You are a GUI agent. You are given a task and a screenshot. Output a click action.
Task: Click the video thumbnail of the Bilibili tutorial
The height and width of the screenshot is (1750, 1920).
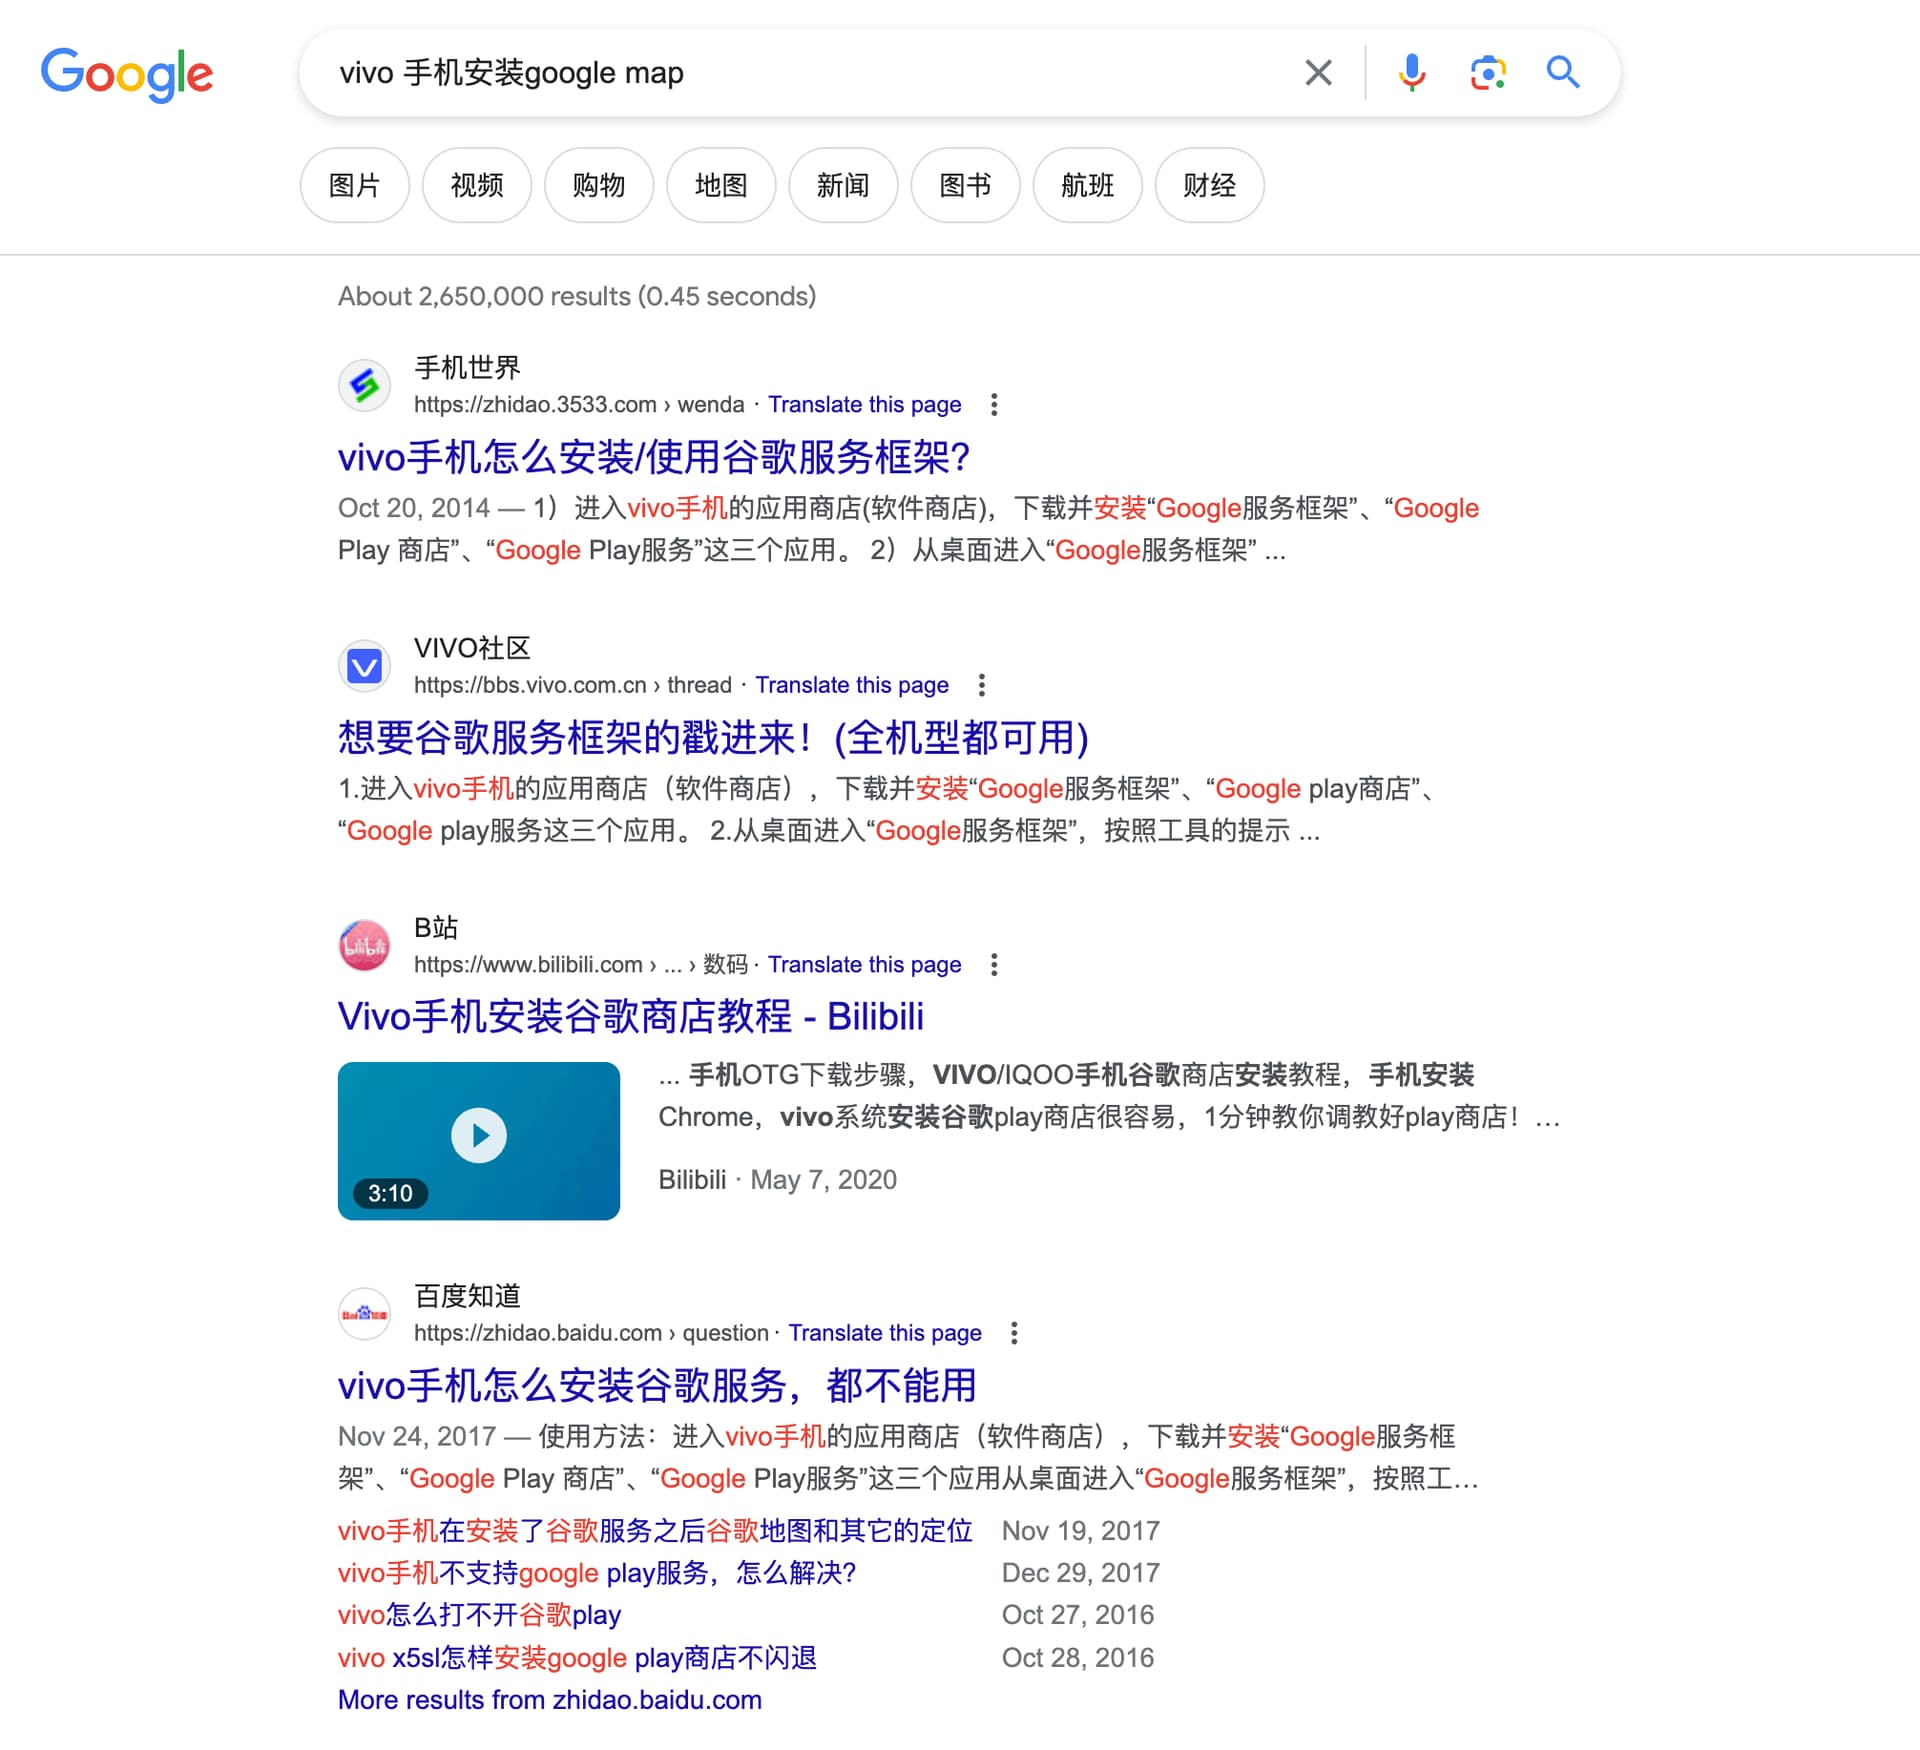coord(478,1140)
